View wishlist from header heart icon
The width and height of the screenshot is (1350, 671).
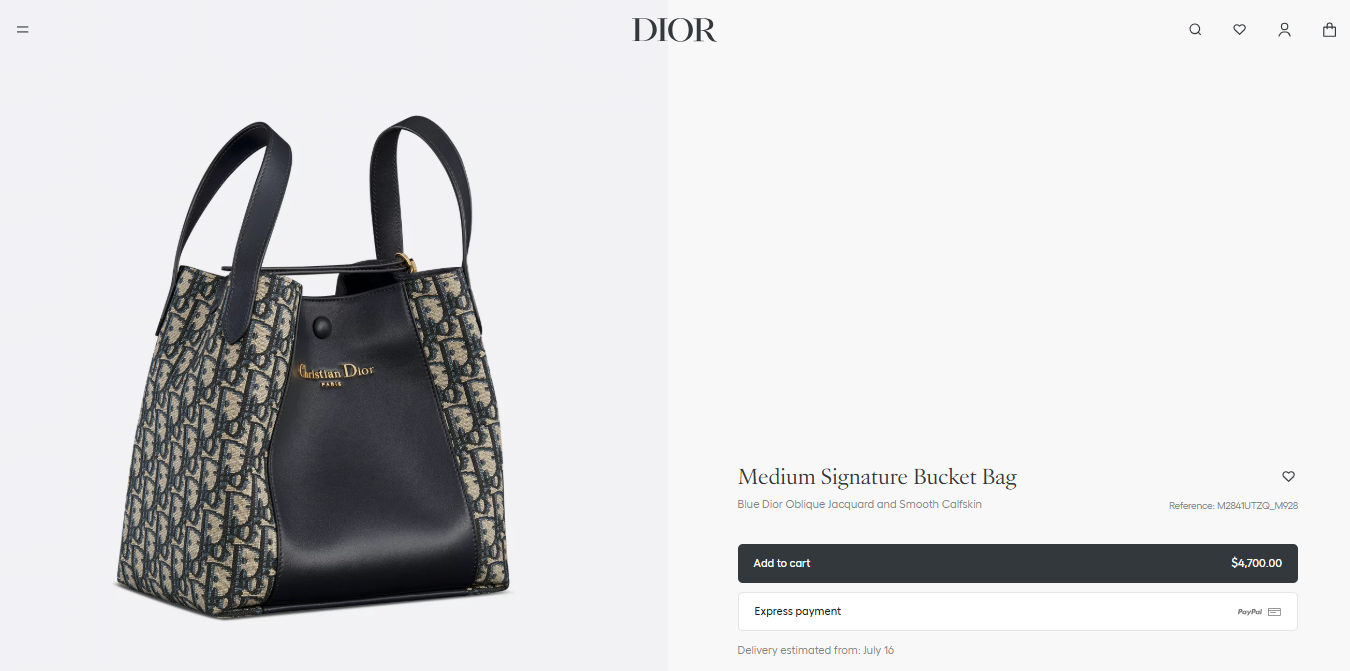coord(1239,30)
